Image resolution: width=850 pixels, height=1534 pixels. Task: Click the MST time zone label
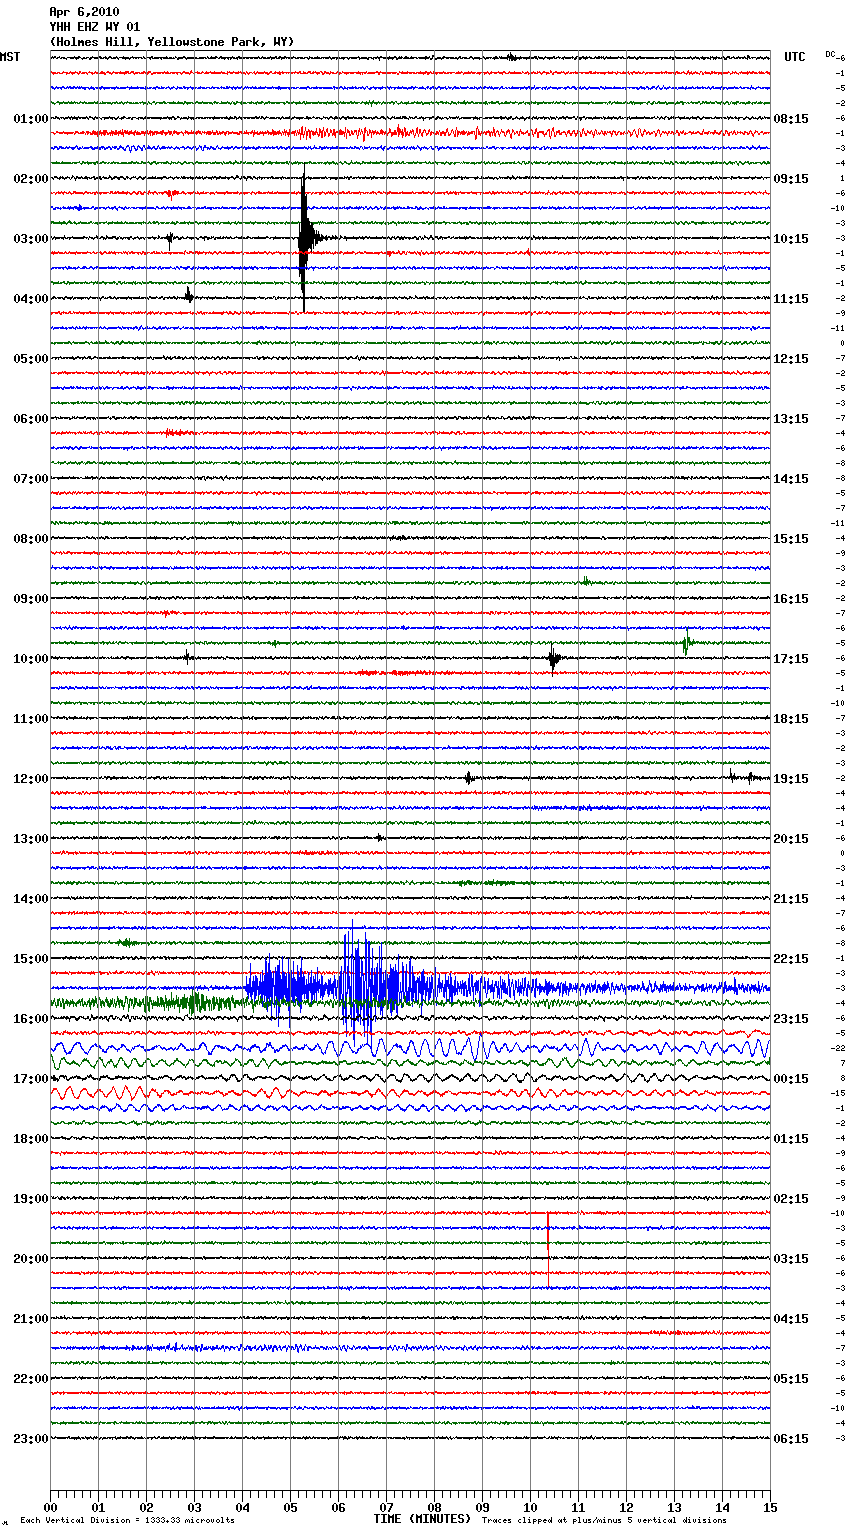click(10, 57)
